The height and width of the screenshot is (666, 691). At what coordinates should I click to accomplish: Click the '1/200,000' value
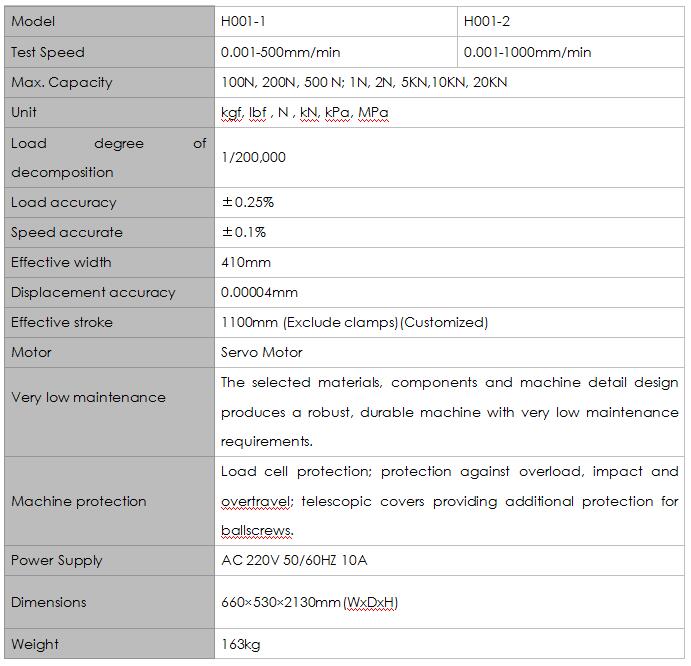(x=253, y=157)
